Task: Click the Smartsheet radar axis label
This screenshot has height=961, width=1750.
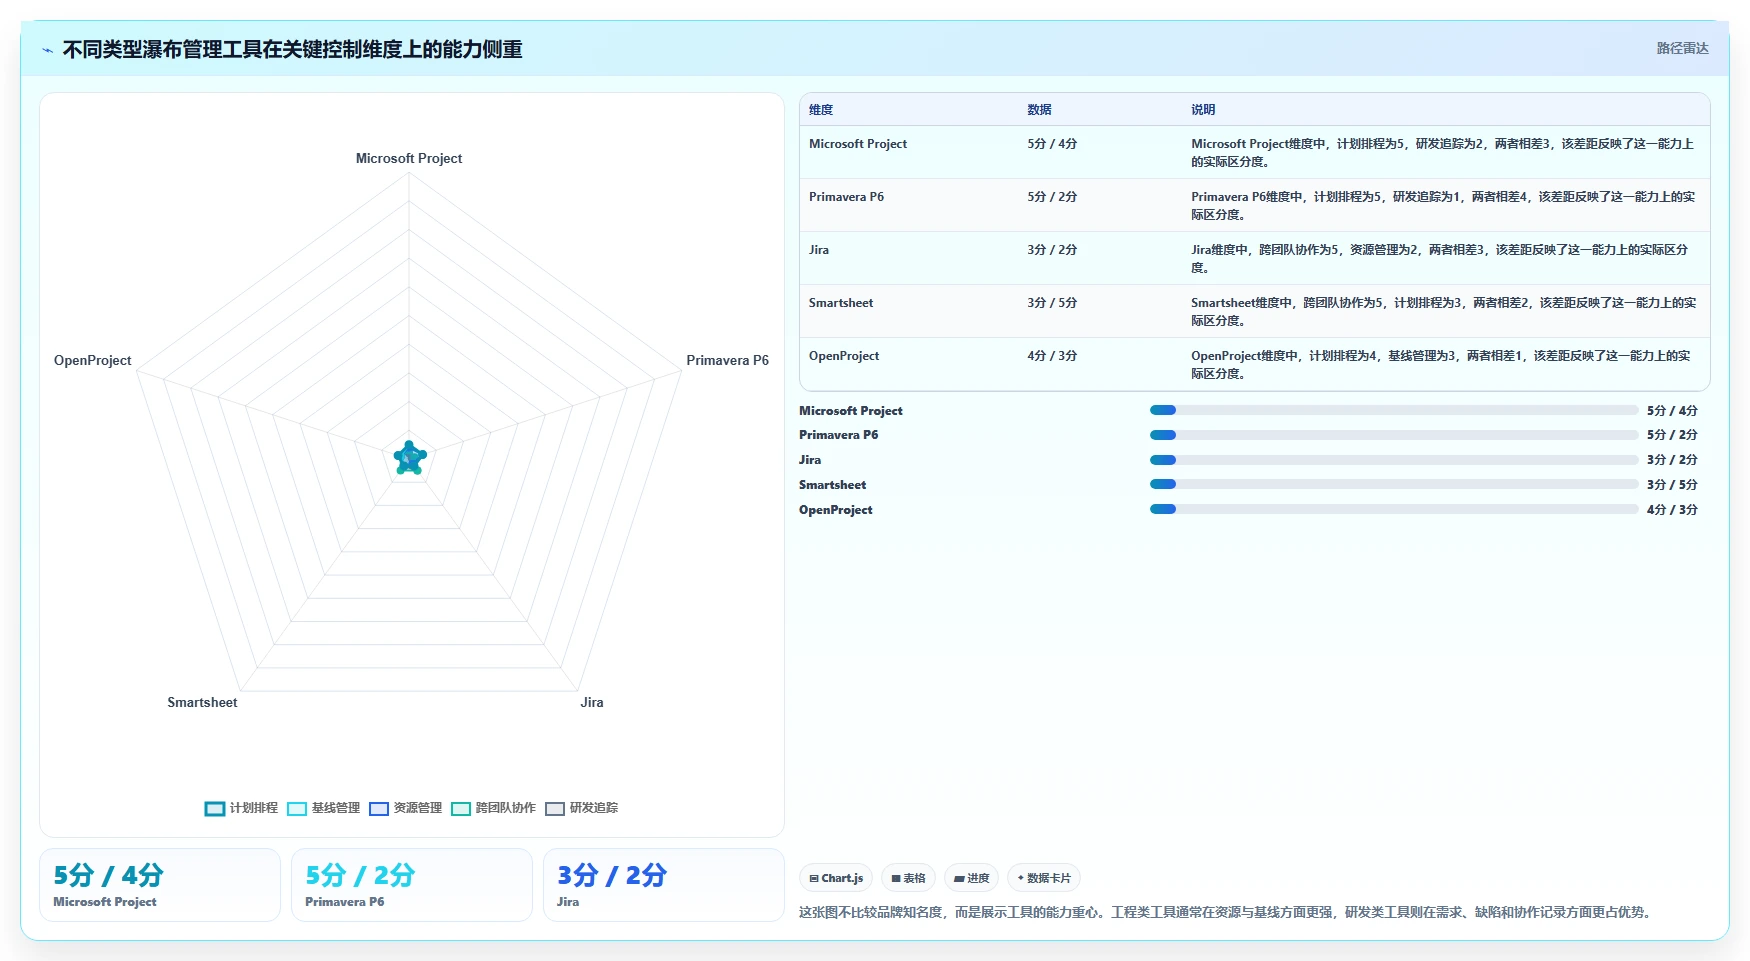Action: (202, 702)
